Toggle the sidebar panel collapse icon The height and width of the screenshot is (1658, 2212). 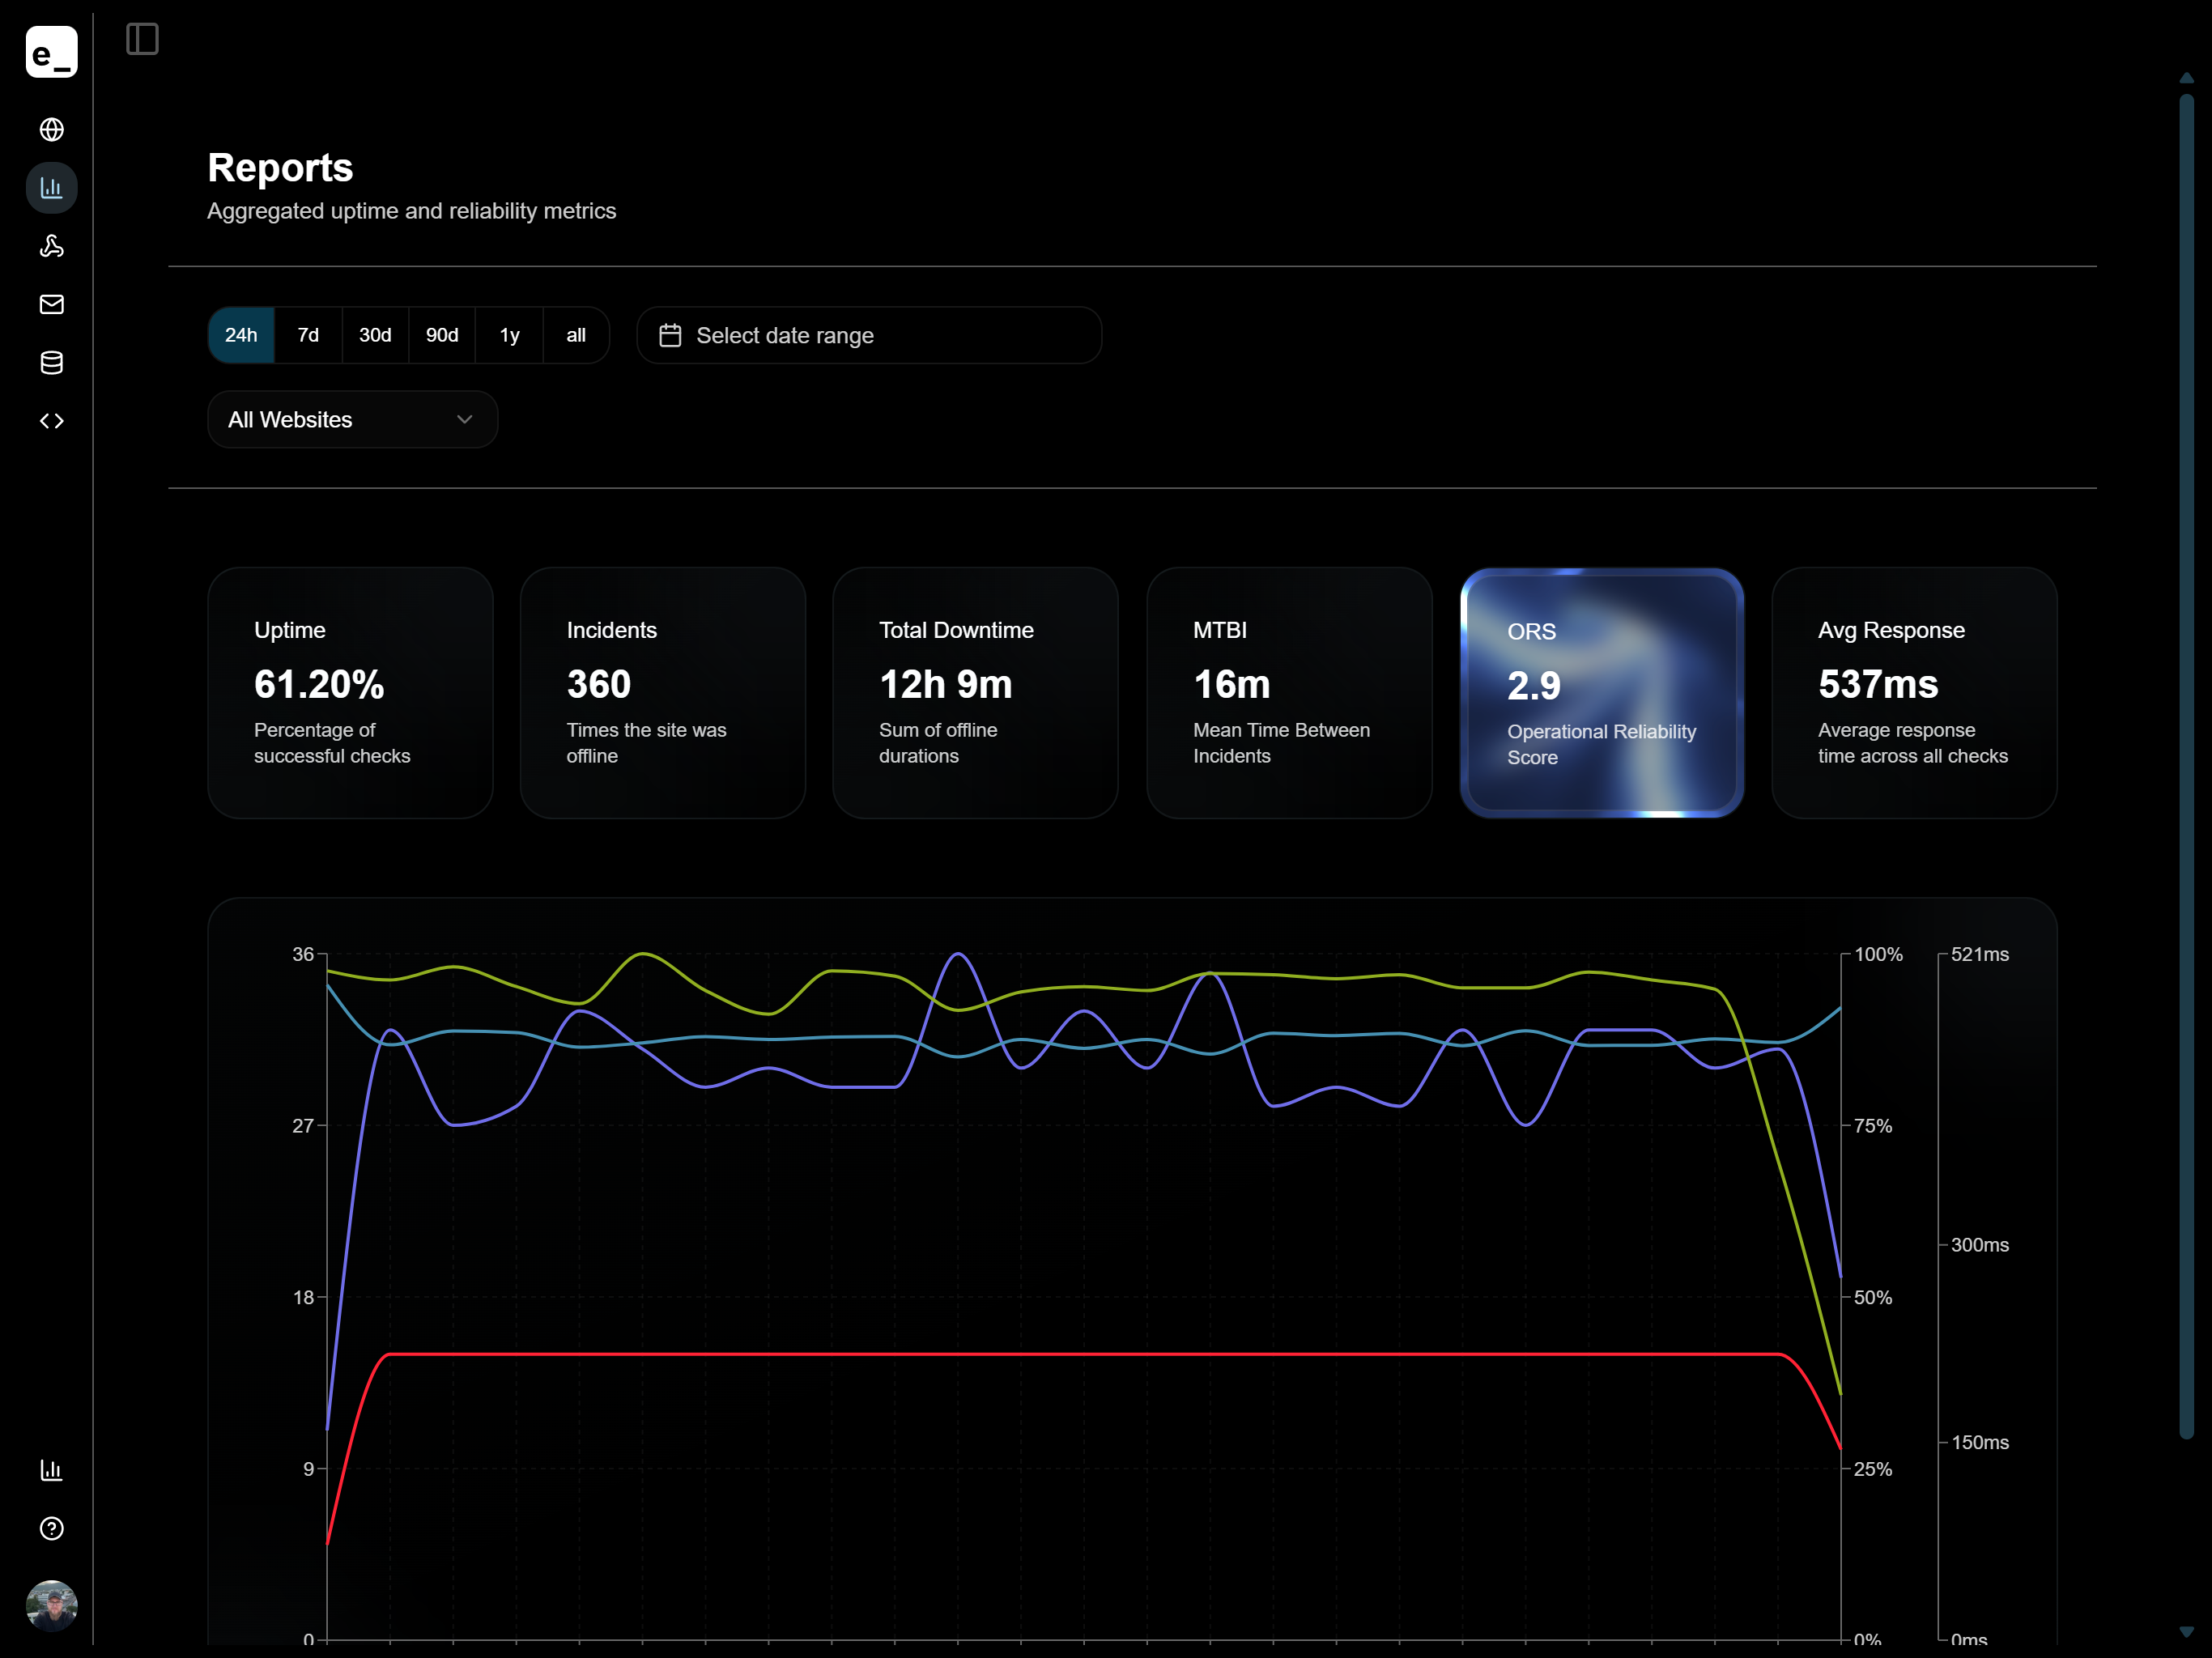142,39
